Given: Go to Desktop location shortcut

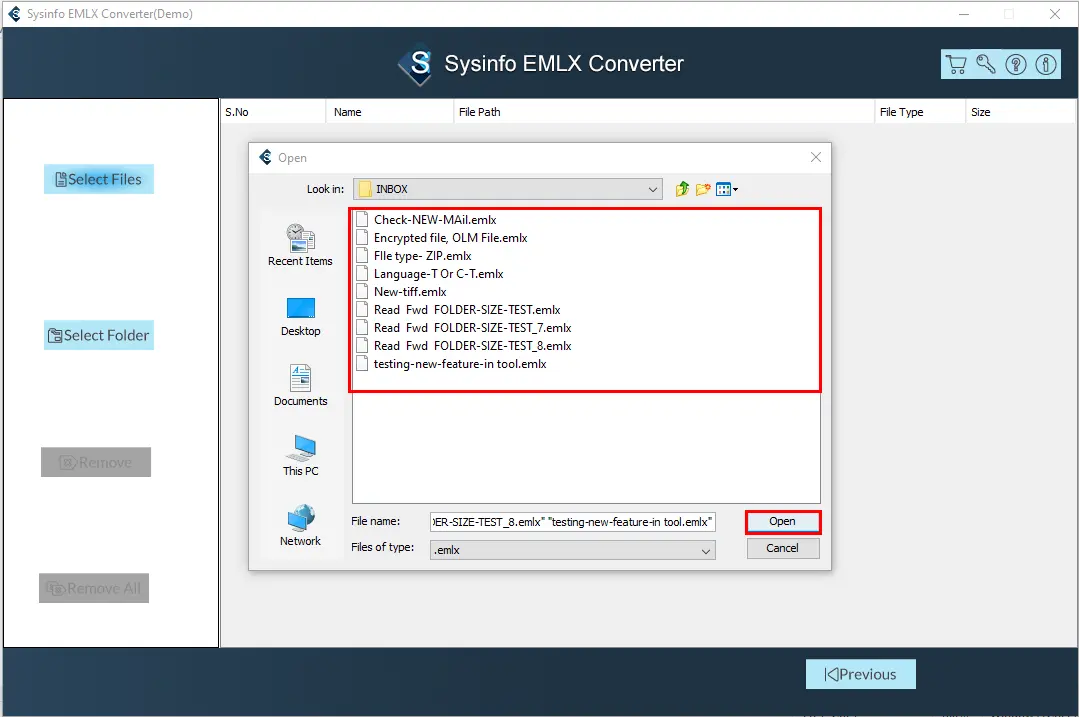Looking at the screenshot, I should tap(301, 317).
